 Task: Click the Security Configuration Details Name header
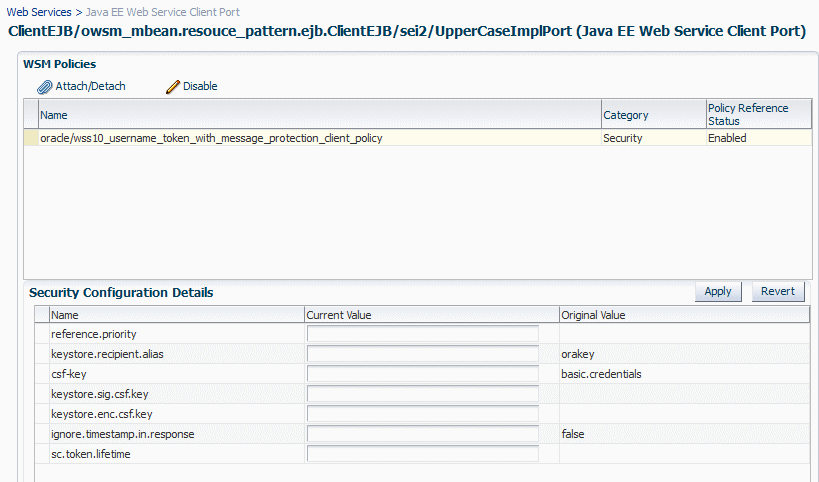tap(177, 315)
